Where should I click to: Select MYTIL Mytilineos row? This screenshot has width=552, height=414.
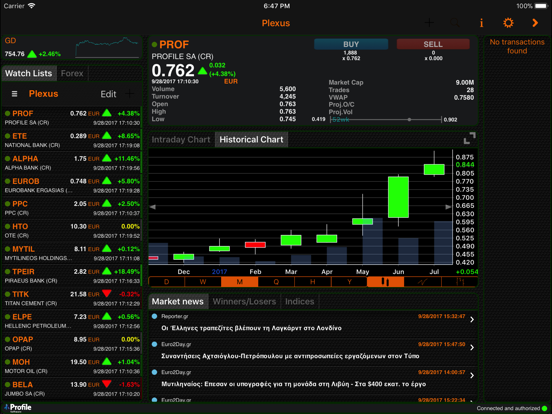coord(72,253)
